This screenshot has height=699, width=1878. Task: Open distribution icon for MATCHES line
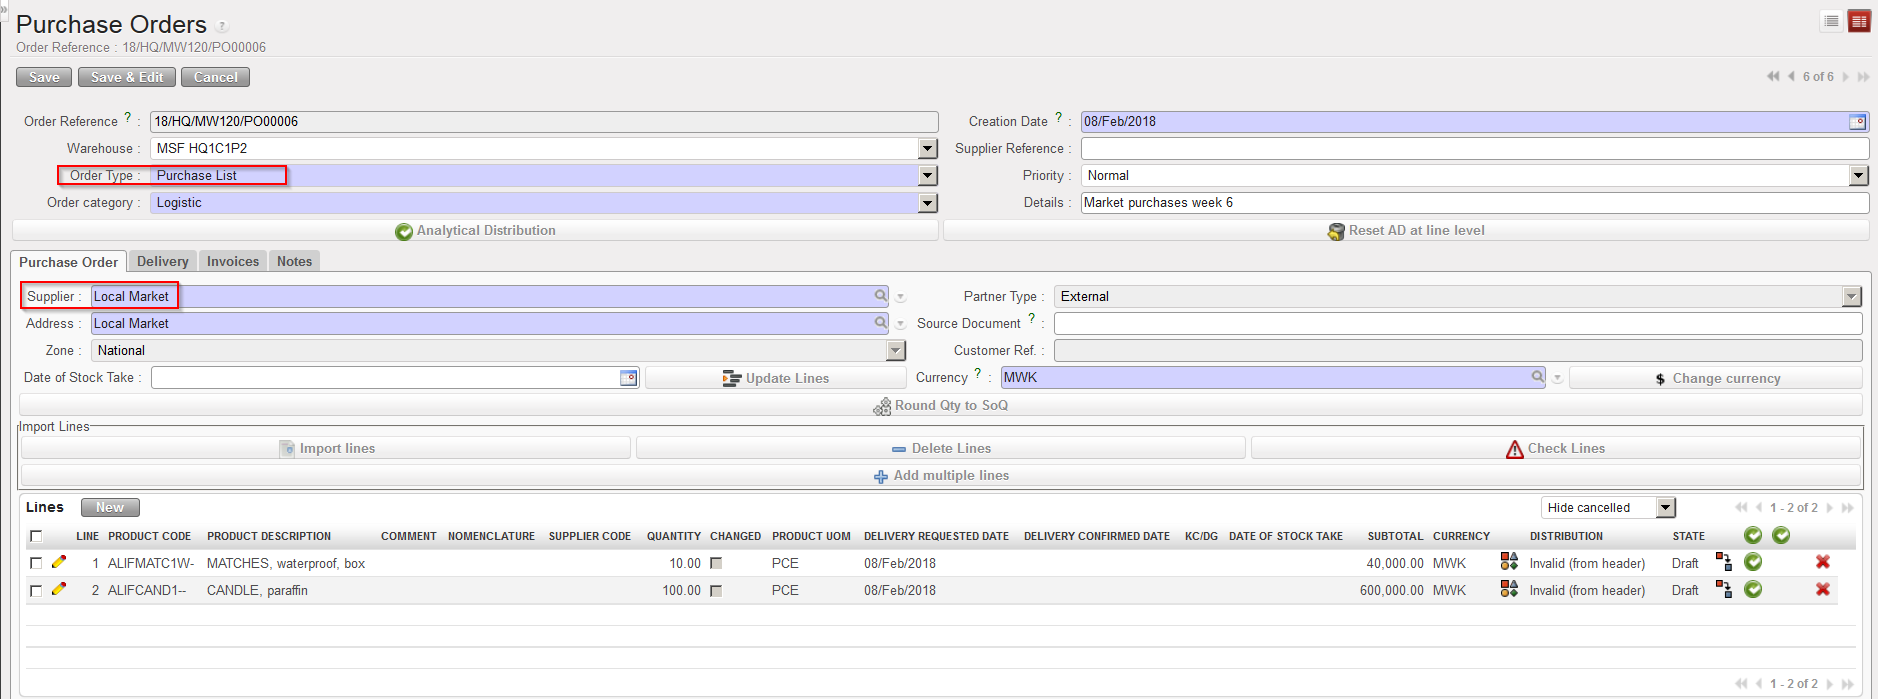coord(1509,562)
